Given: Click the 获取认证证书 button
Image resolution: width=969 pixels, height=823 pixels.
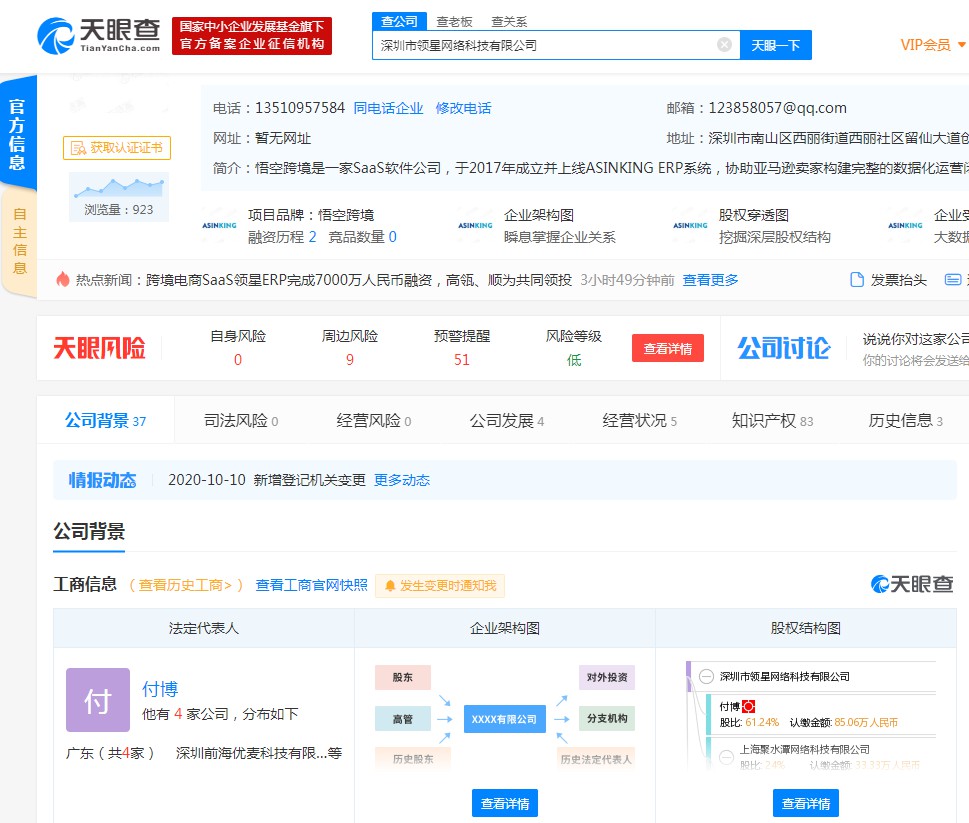Looking at the screenshot, I should click(x=117, y=148).
